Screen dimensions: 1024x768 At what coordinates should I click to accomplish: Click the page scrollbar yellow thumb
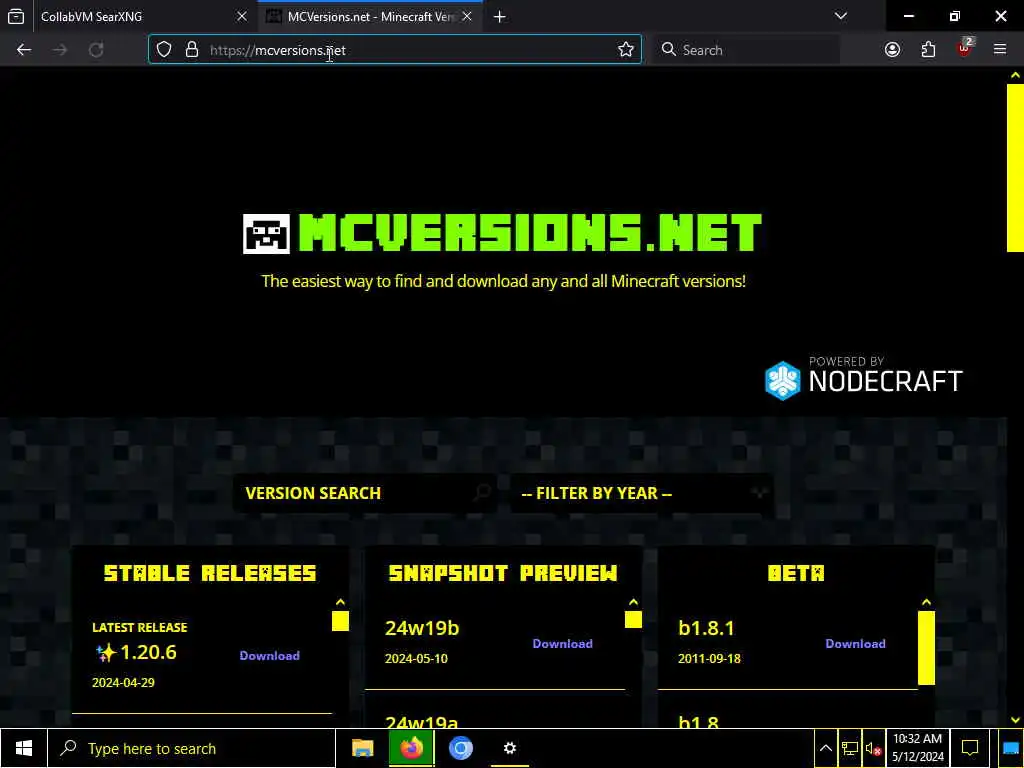1015,167
